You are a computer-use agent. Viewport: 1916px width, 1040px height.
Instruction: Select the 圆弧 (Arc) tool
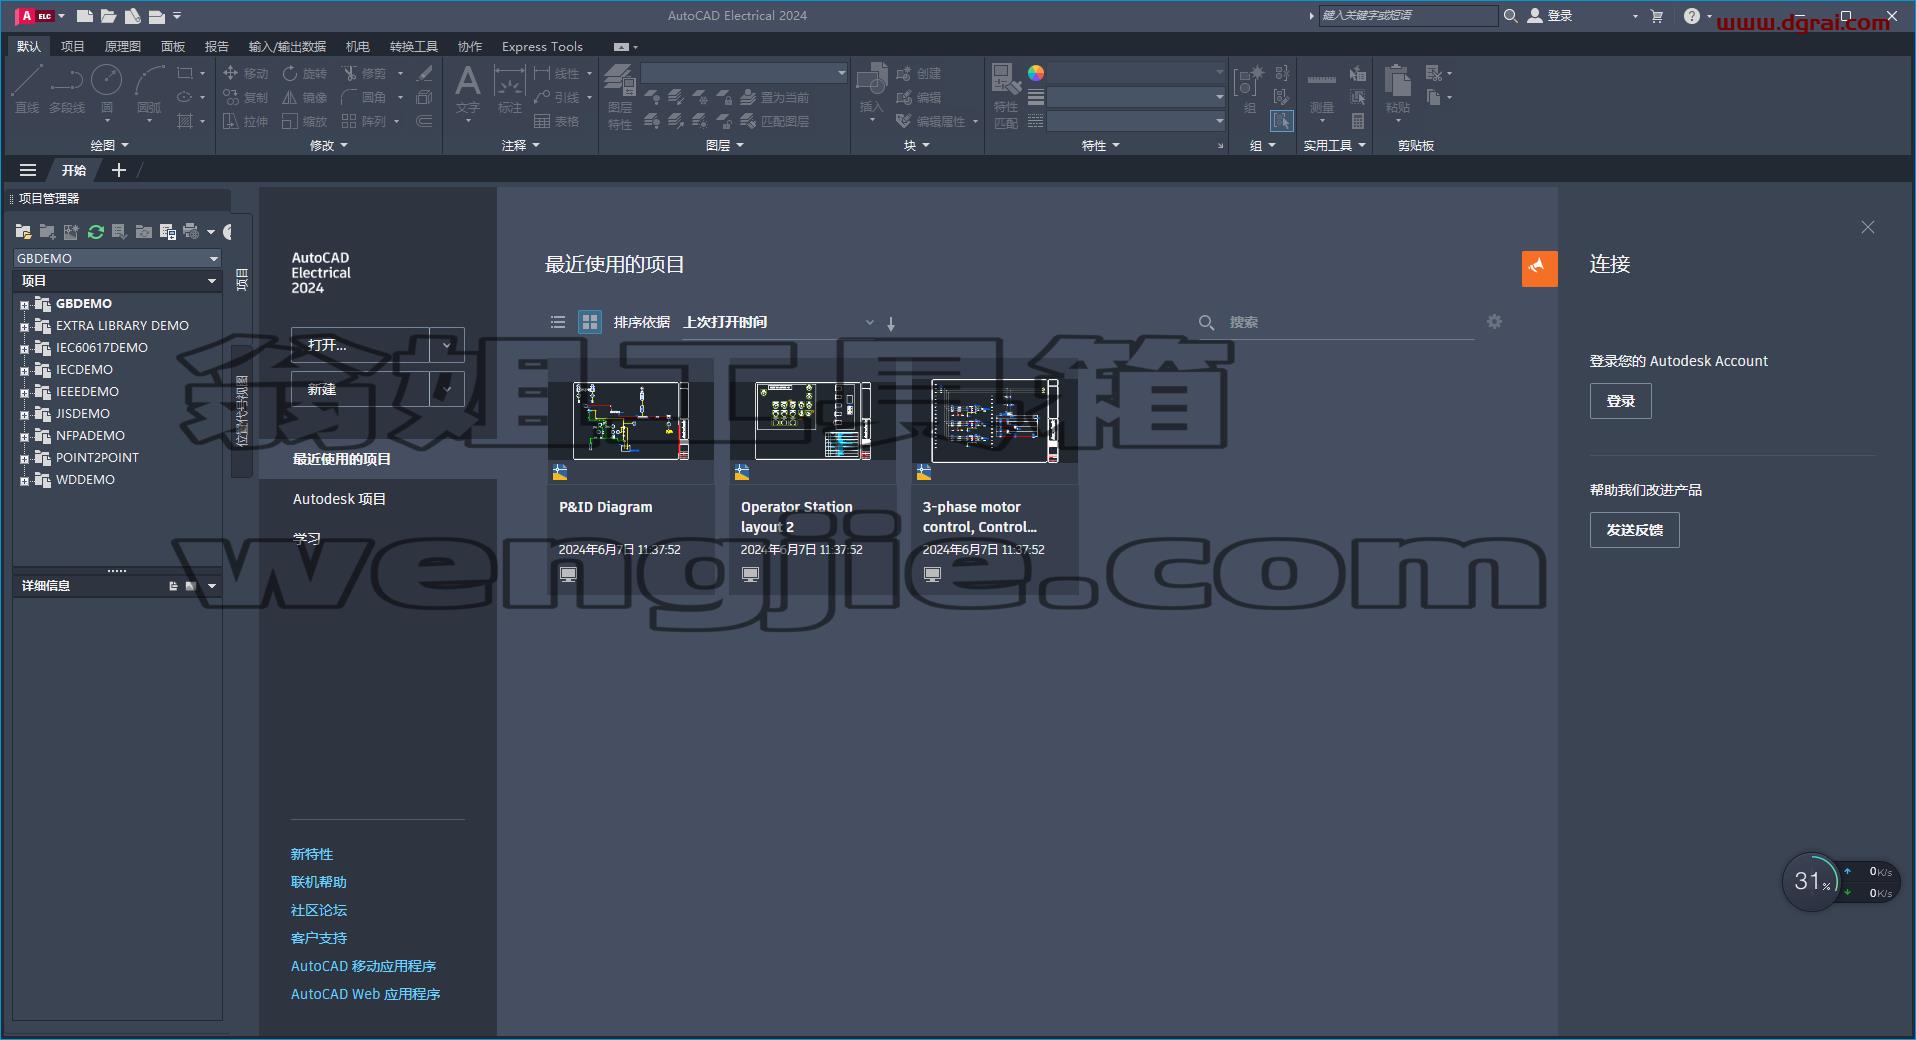pyautogui.click(x=149, y=89)
